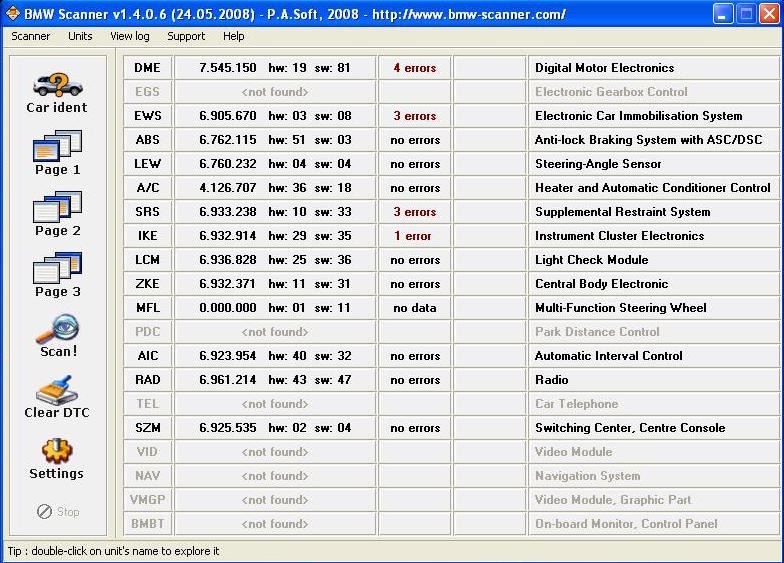This screenshot has height=563, width=784.
Task: Open the Units menu
Action: point(80,36)
